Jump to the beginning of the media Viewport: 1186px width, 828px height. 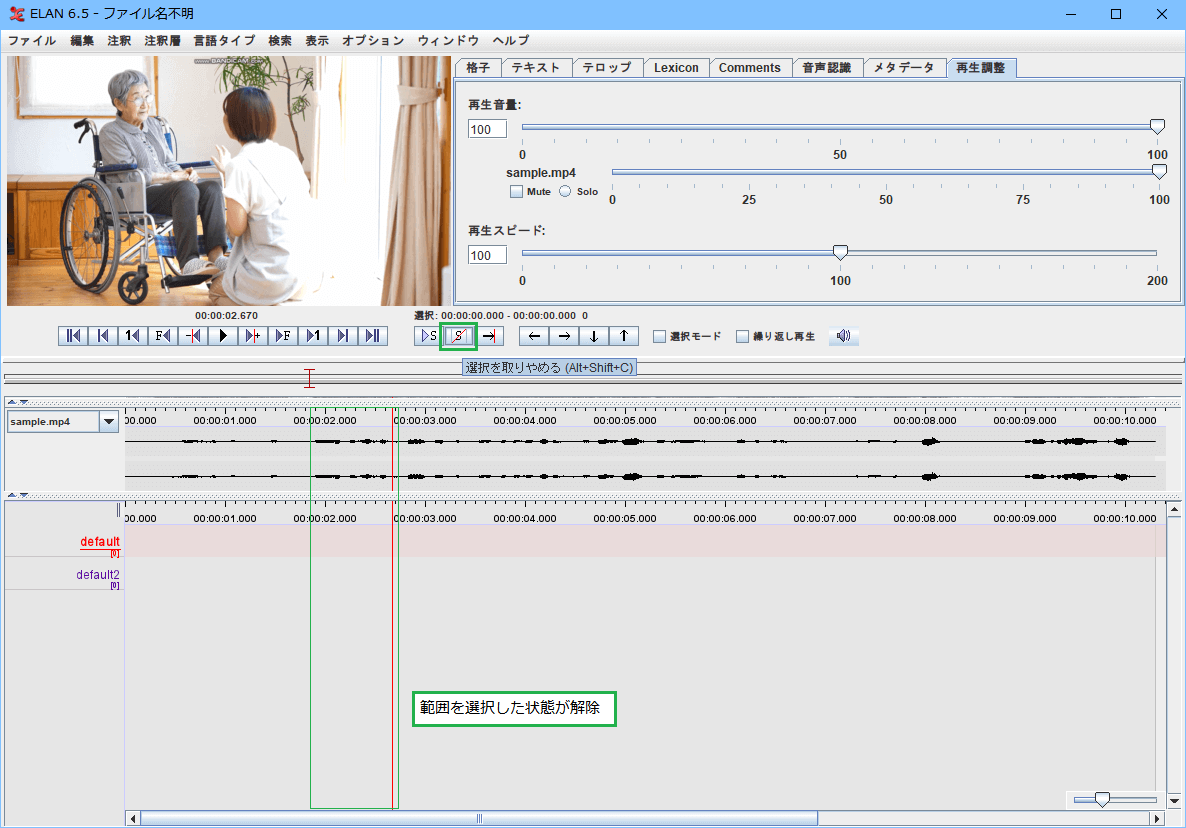(72, 336)
